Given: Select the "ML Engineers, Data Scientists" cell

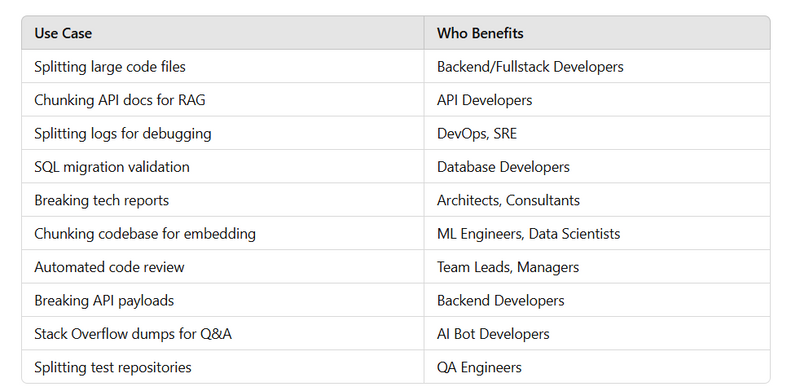Looking at the screenshot, I should 597,233.
